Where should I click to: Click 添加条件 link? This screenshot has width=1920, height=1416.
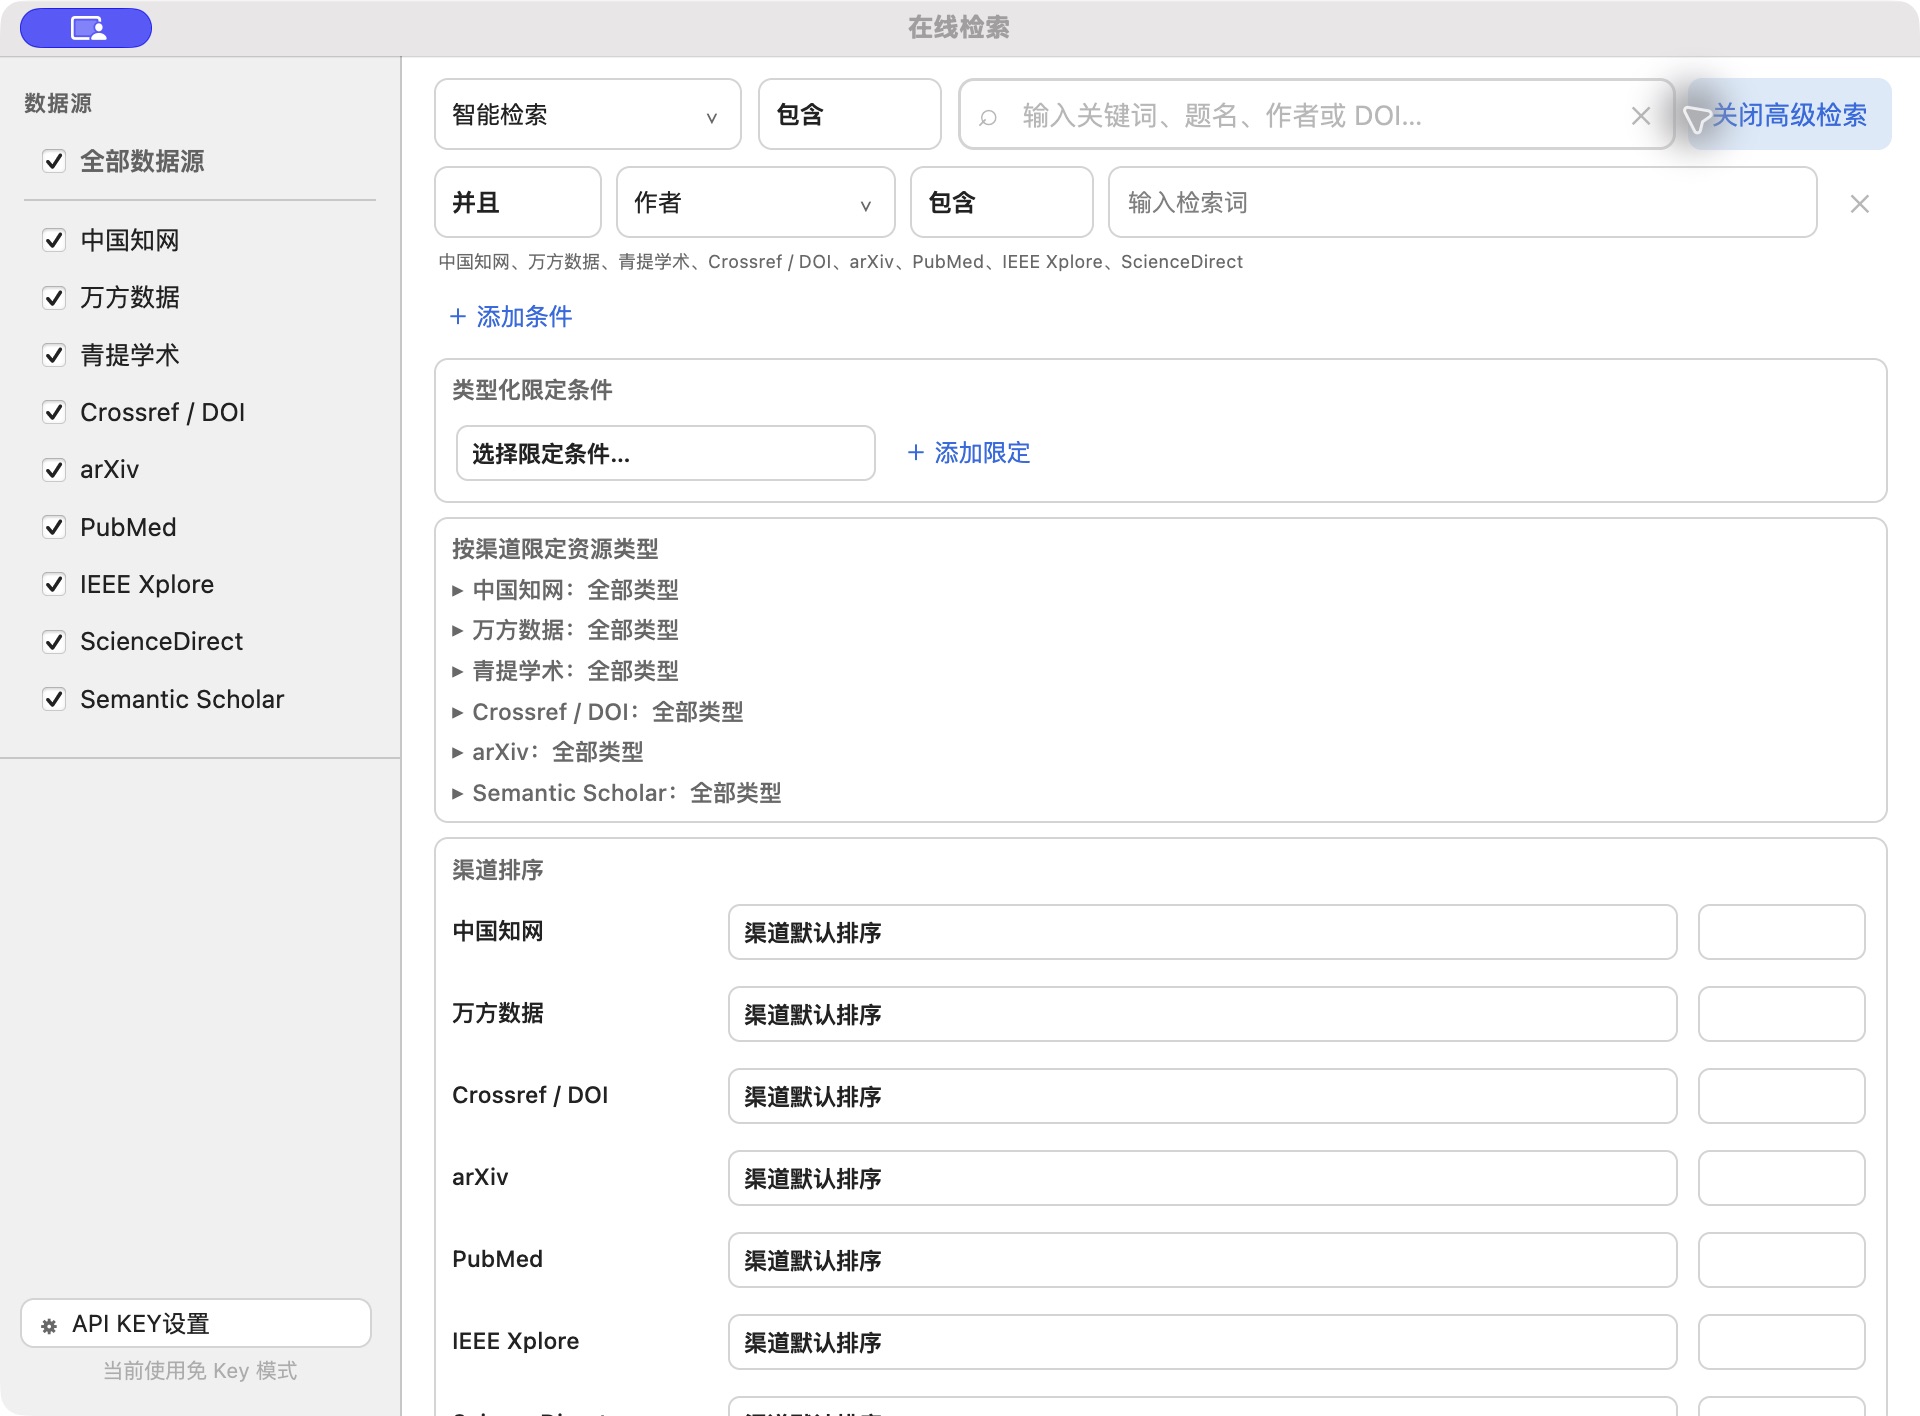point(511,316)
